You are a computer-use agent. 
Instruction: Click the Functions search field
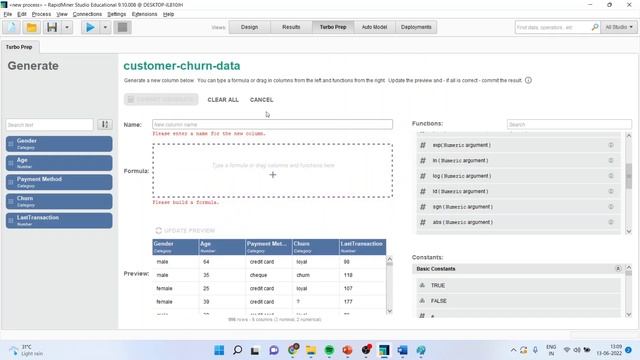pos(569,124)
